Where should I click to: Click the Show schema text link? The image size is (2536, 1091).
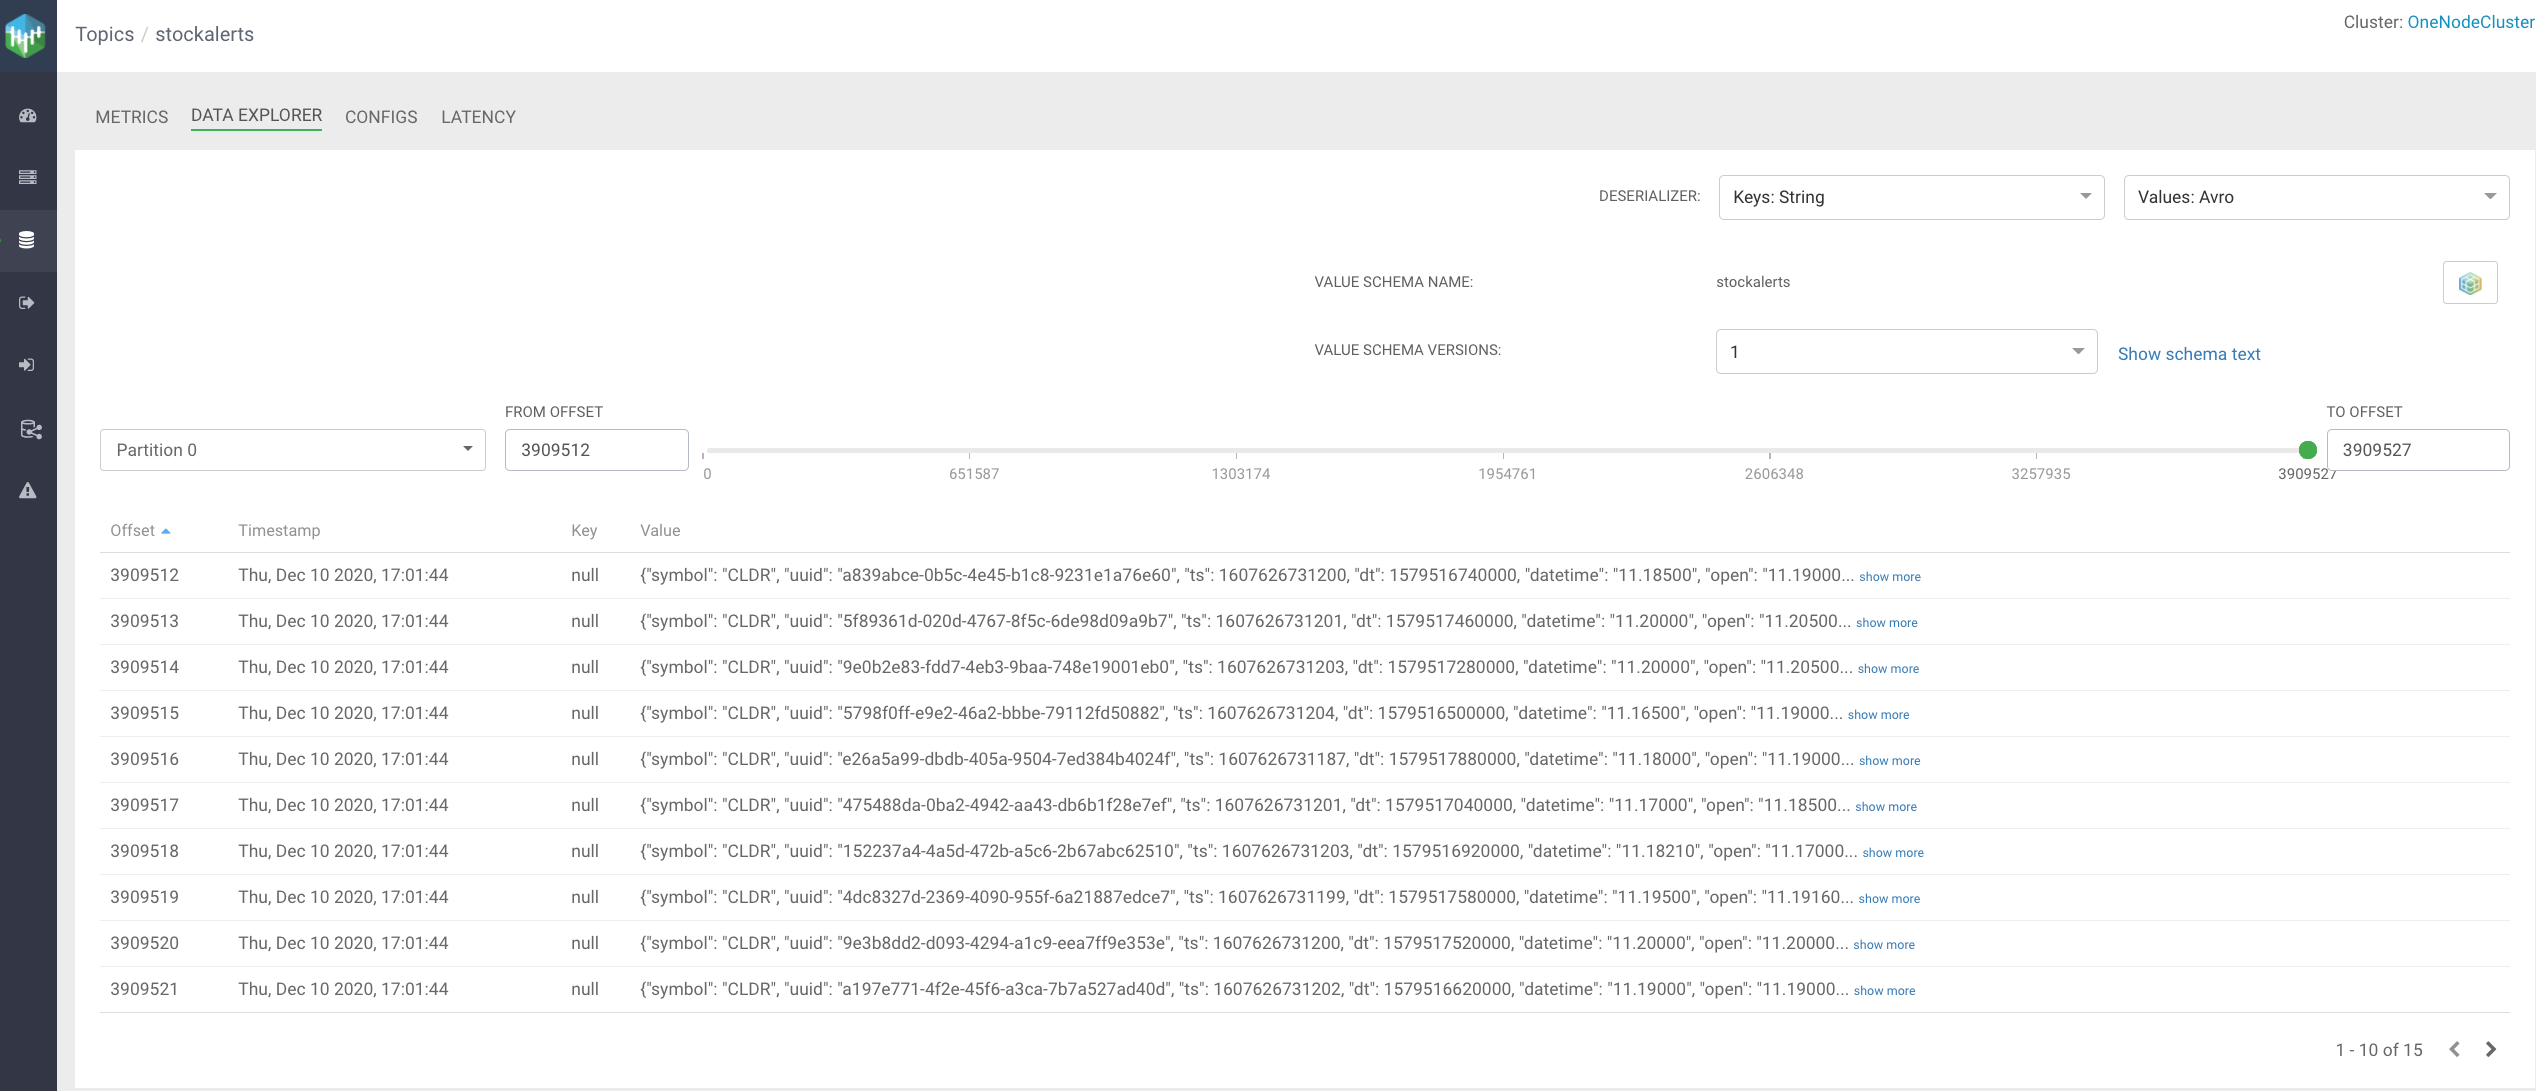[x=2188, y=354]
